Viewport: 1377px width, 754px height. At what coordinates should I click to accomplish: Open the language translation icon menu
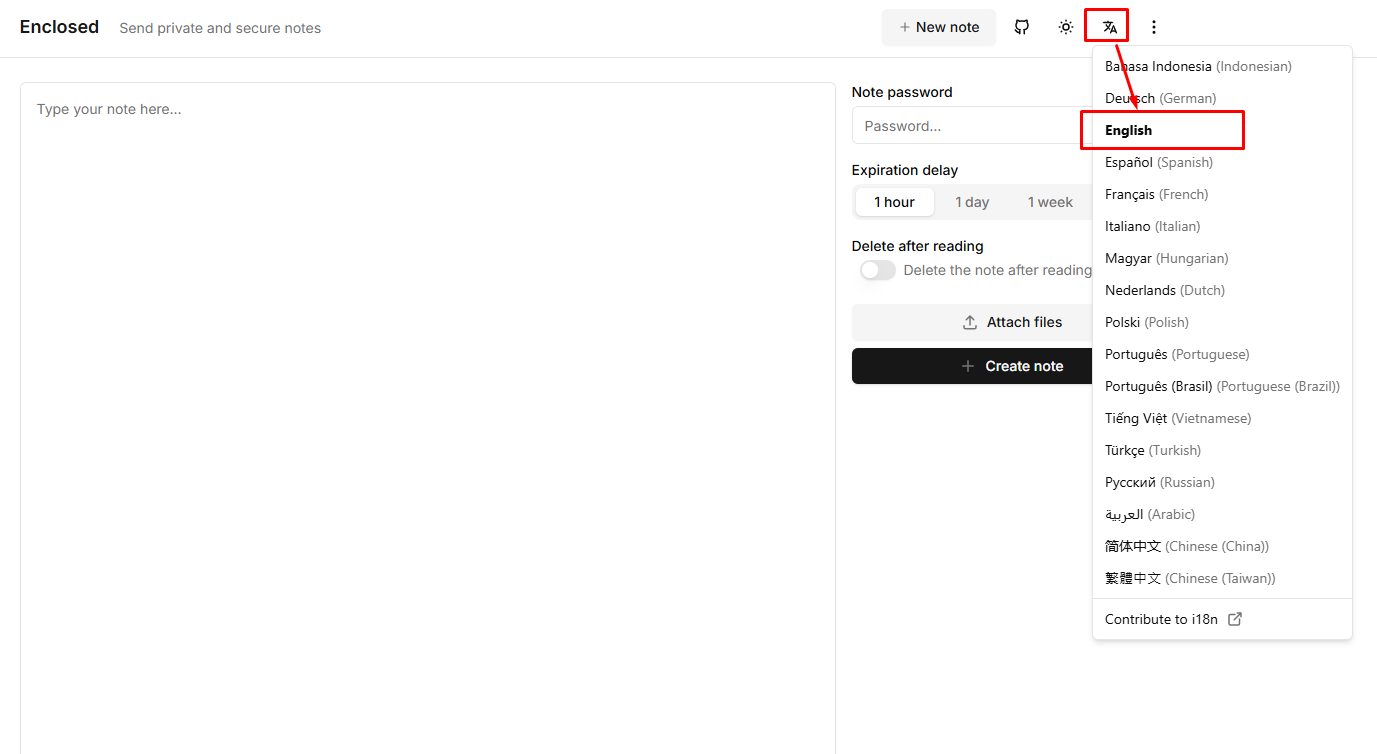(x=1110, y=27)
